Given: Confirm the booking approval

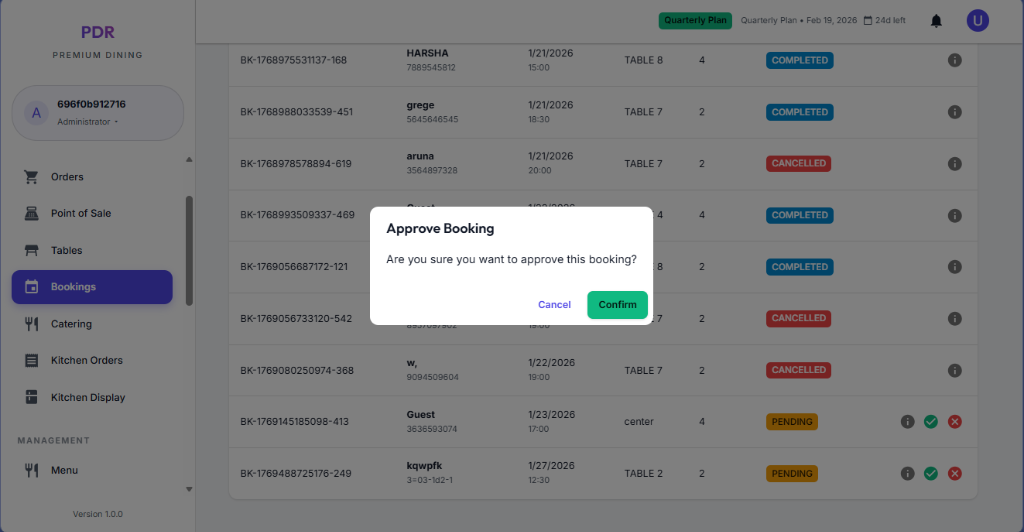Looking at the screenshot, I should [617, 305].
